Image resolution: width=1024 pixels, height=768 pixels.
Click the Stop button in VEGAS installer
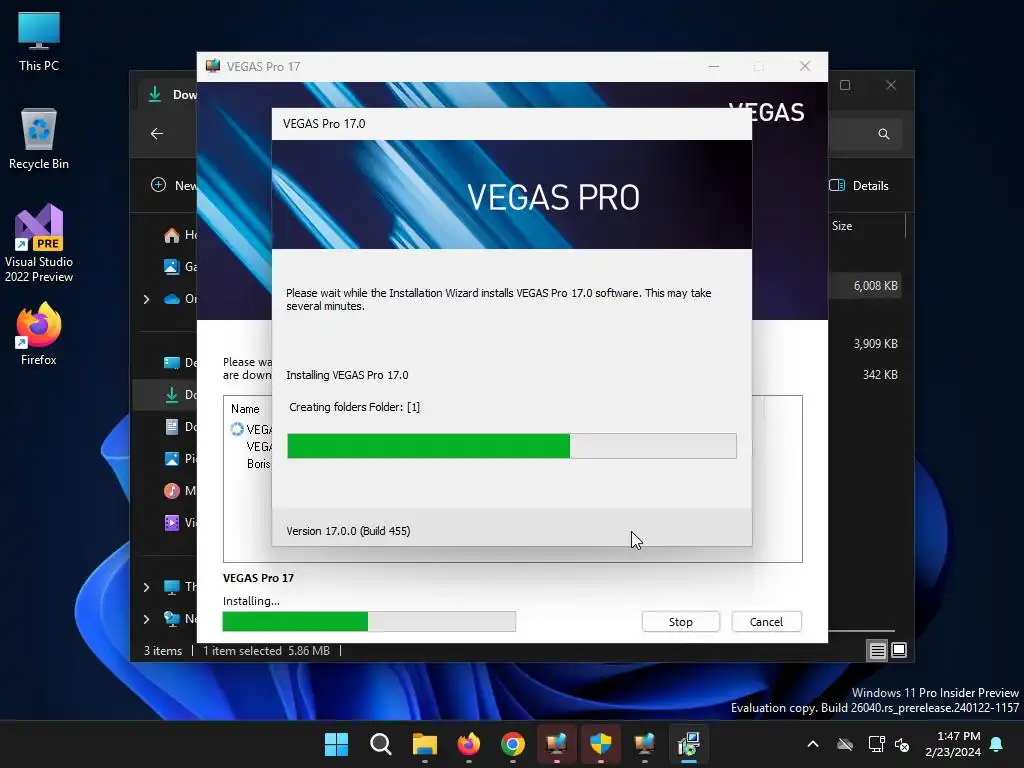coord(680,622)
